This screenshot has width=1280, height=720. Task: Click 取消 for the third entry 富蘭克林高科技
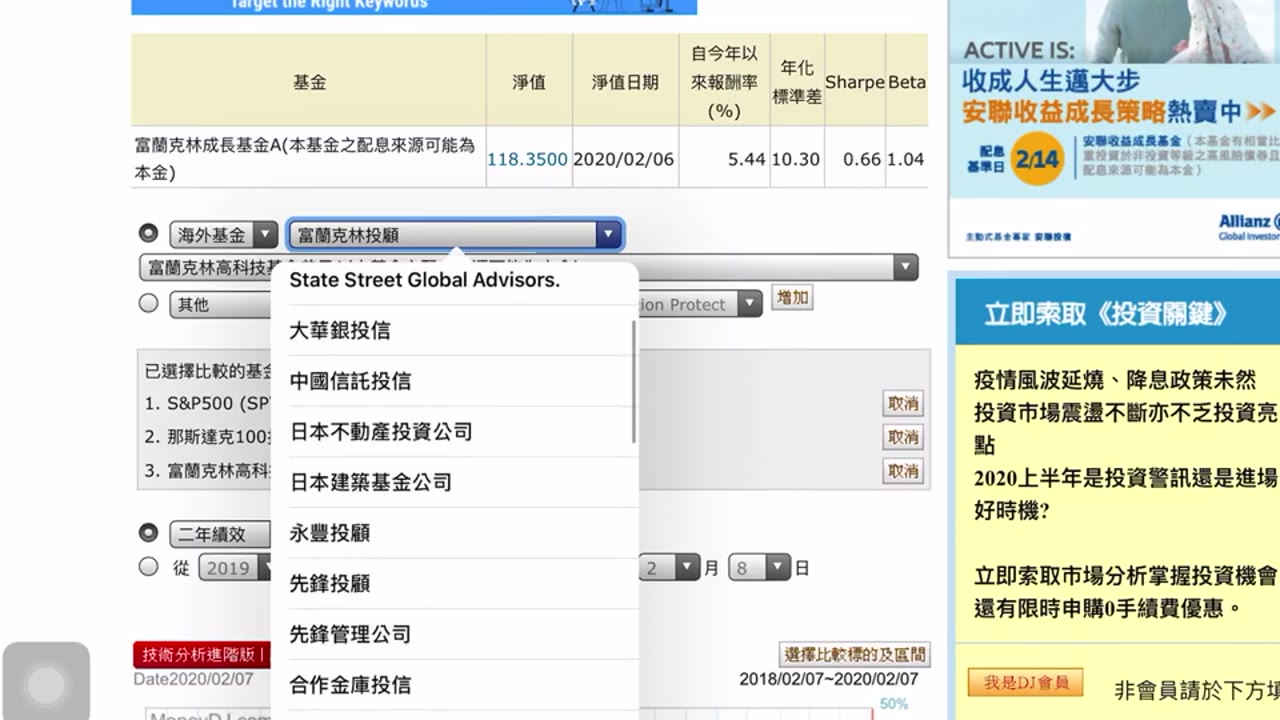pos(903,471)
